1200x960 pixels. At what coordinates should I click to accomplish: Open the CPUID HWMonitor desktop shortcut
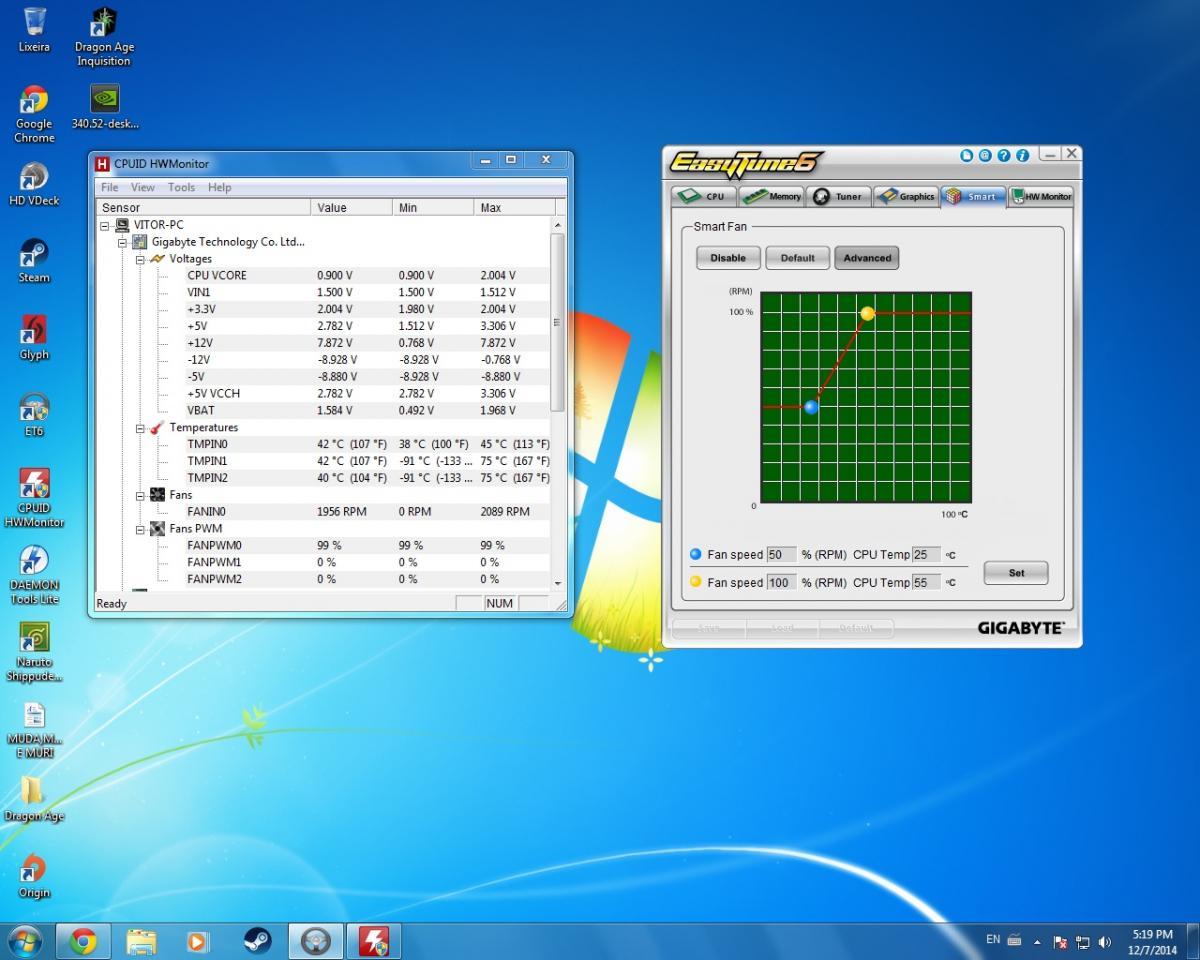(x=34, y=498)
